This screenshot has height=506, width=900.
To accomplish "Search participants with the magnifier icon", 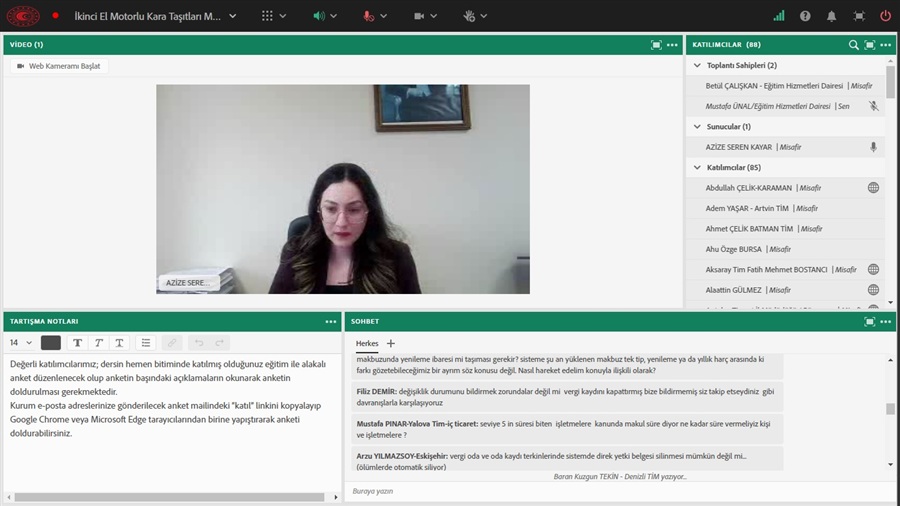I will tap(853, 45).
